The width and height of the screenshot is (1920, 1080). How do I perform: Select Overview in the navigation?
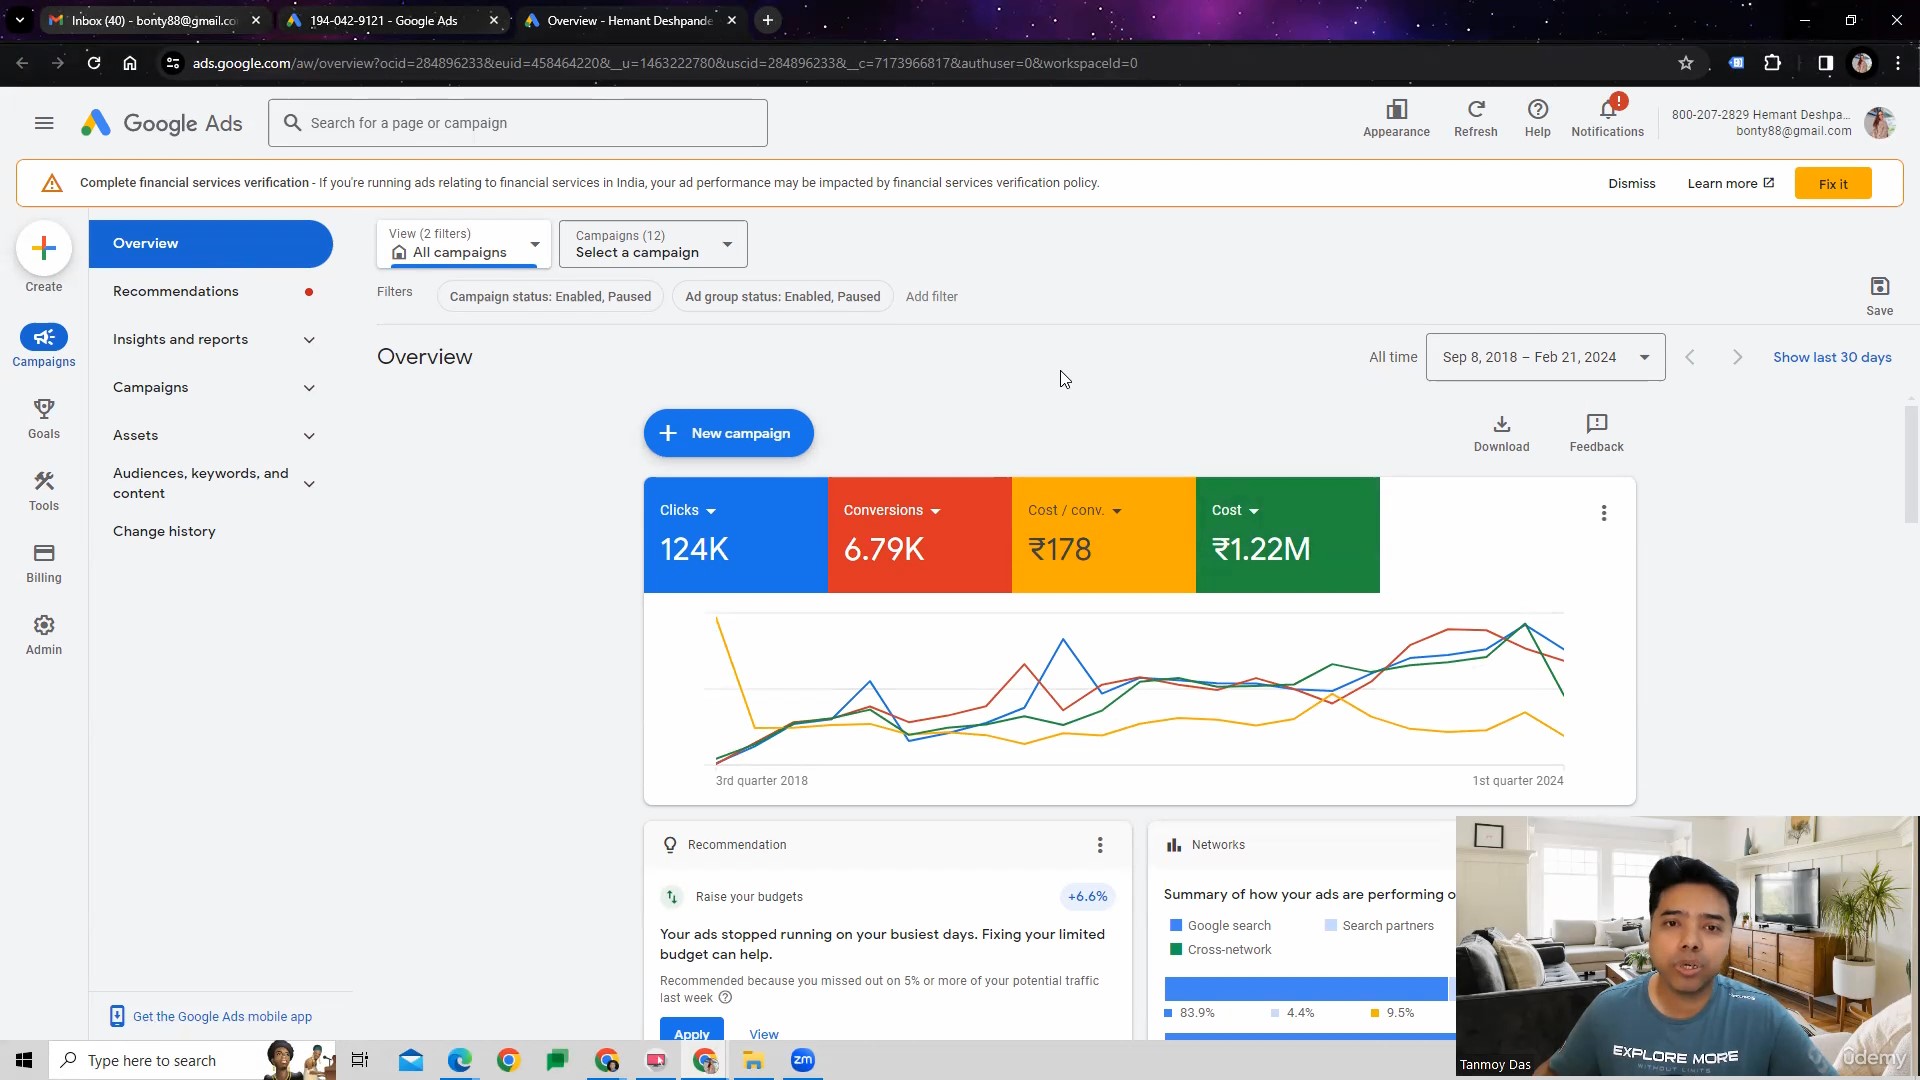pyautogui.click(x=211, y=244)
